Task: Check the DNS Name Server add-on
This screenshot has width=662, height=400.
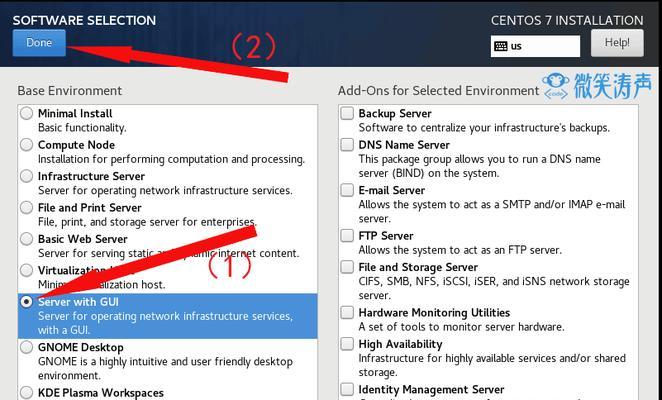Action: point(347,144)
